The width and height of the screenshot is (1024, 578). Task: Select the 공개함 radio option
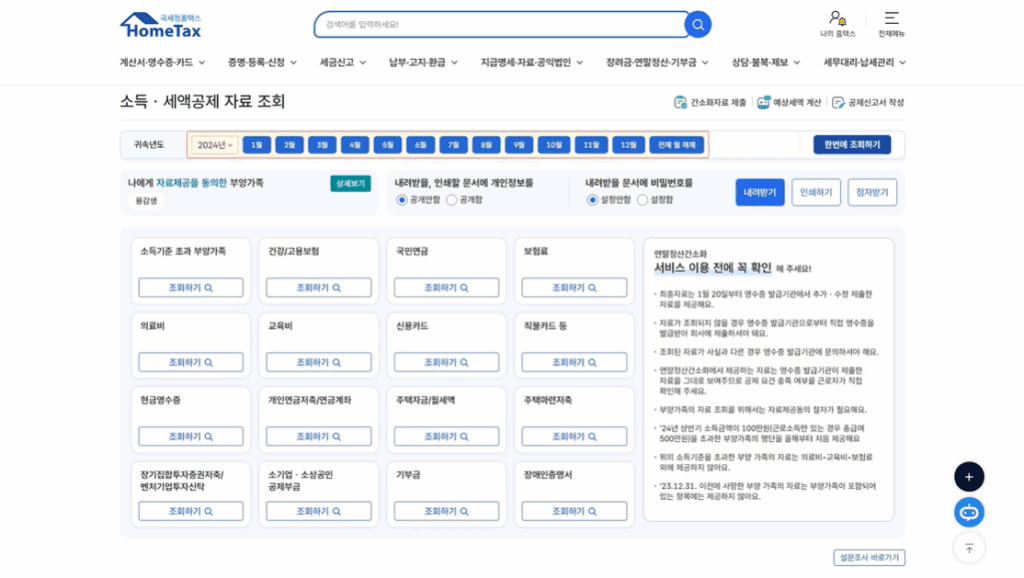click(x=451, y=198)
